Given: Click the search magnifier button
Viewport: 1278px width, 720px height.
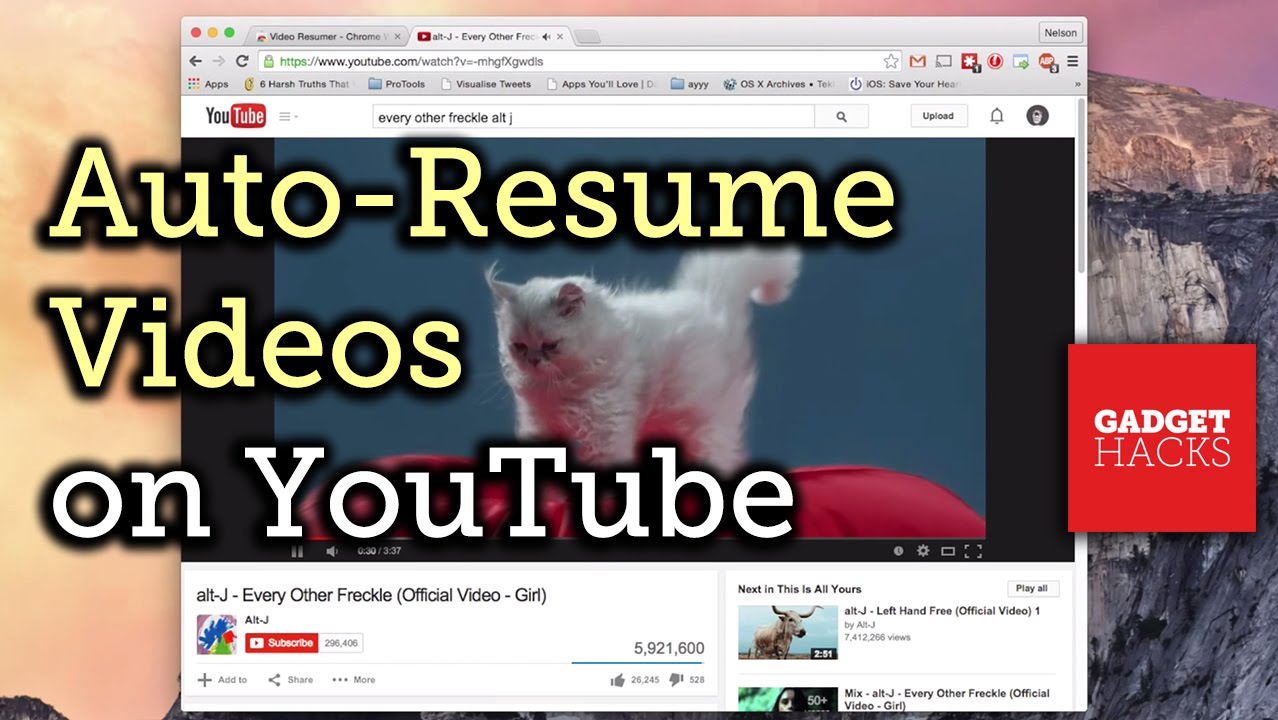Looking at the screenshot, I should click(841, 116).
